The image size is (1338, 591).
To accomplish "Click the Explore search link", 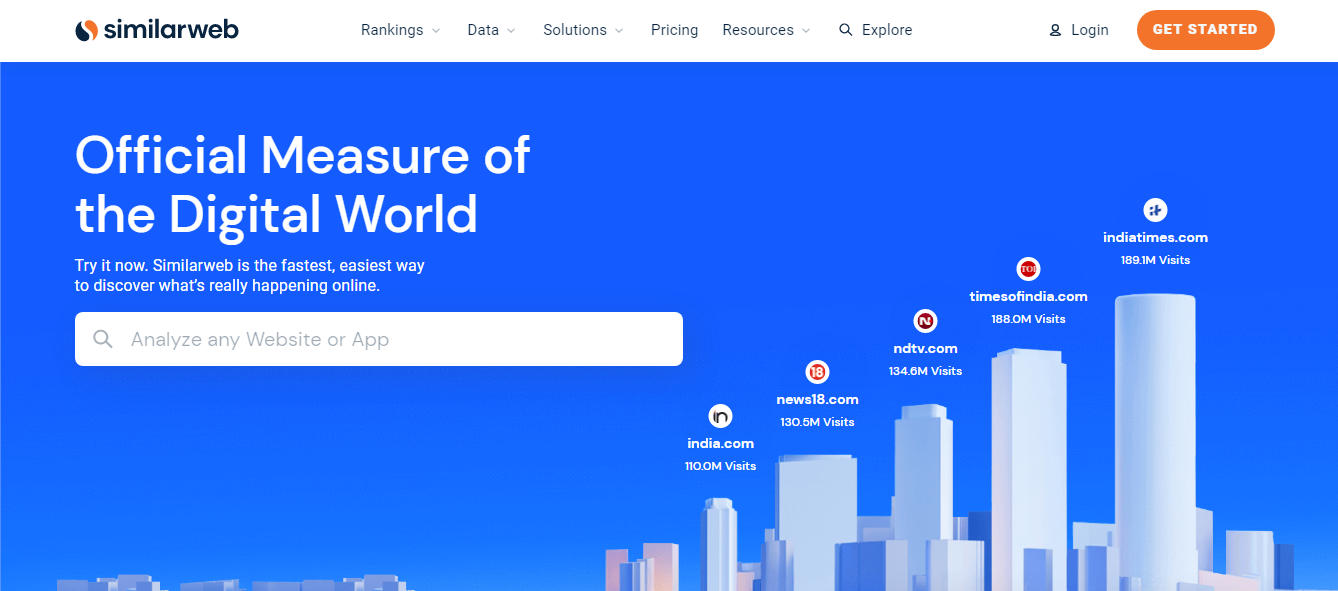I will pyautogui.click(x=876, y=30).
